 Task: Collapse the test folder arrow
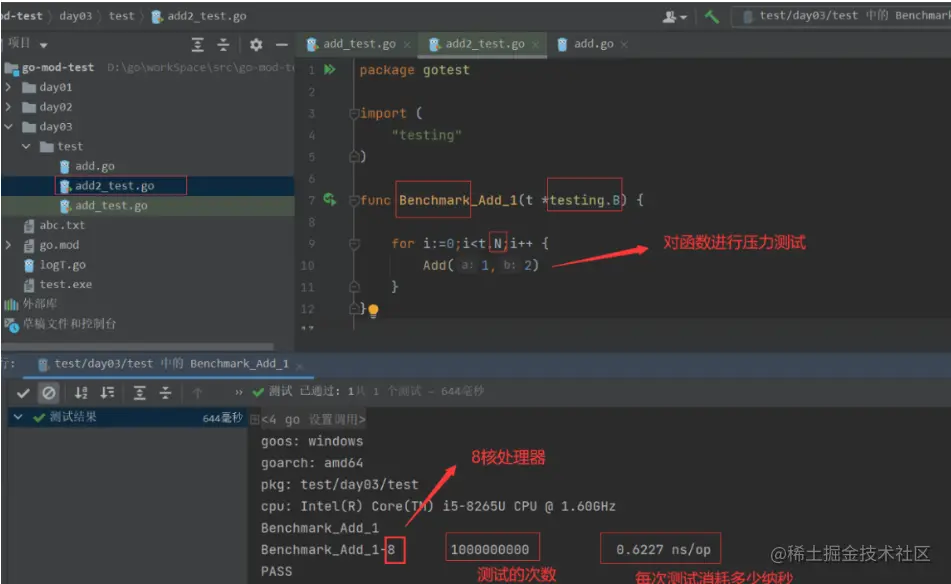26,146
